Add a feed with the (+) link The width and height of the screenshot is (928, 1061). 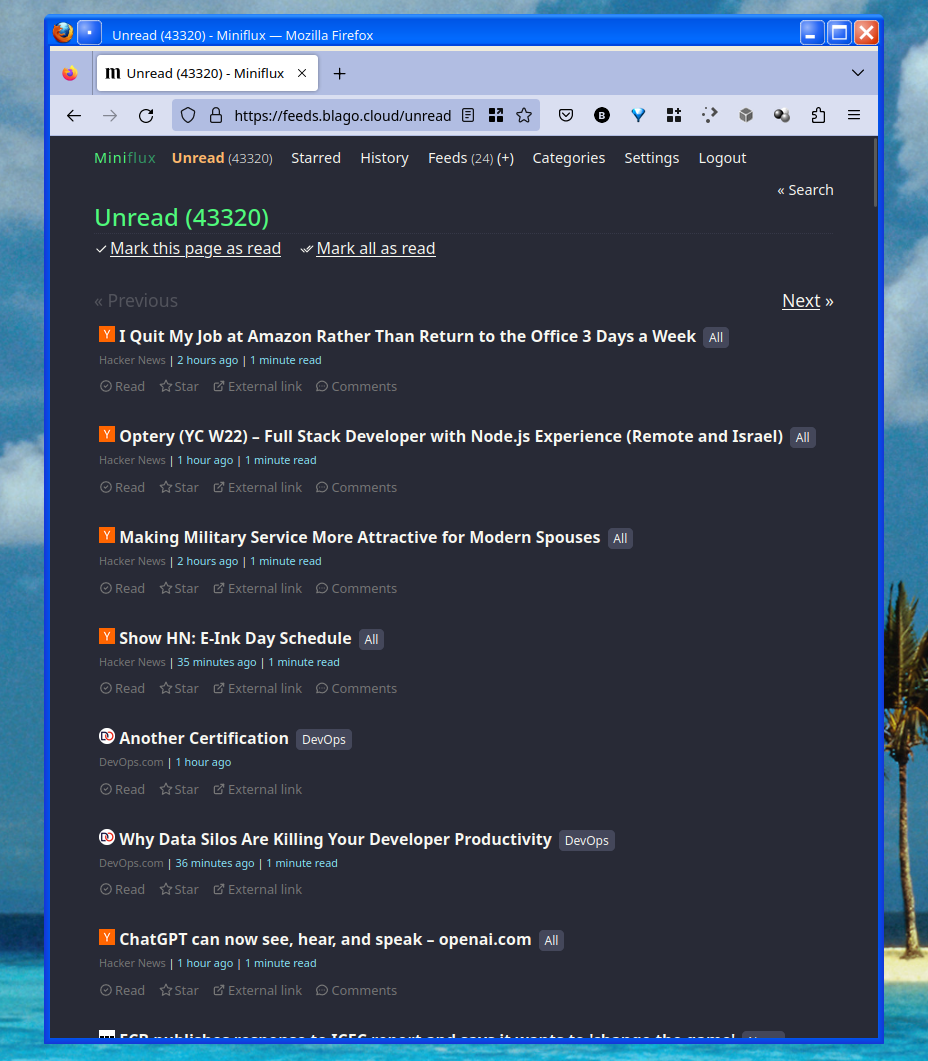[505, 158]
